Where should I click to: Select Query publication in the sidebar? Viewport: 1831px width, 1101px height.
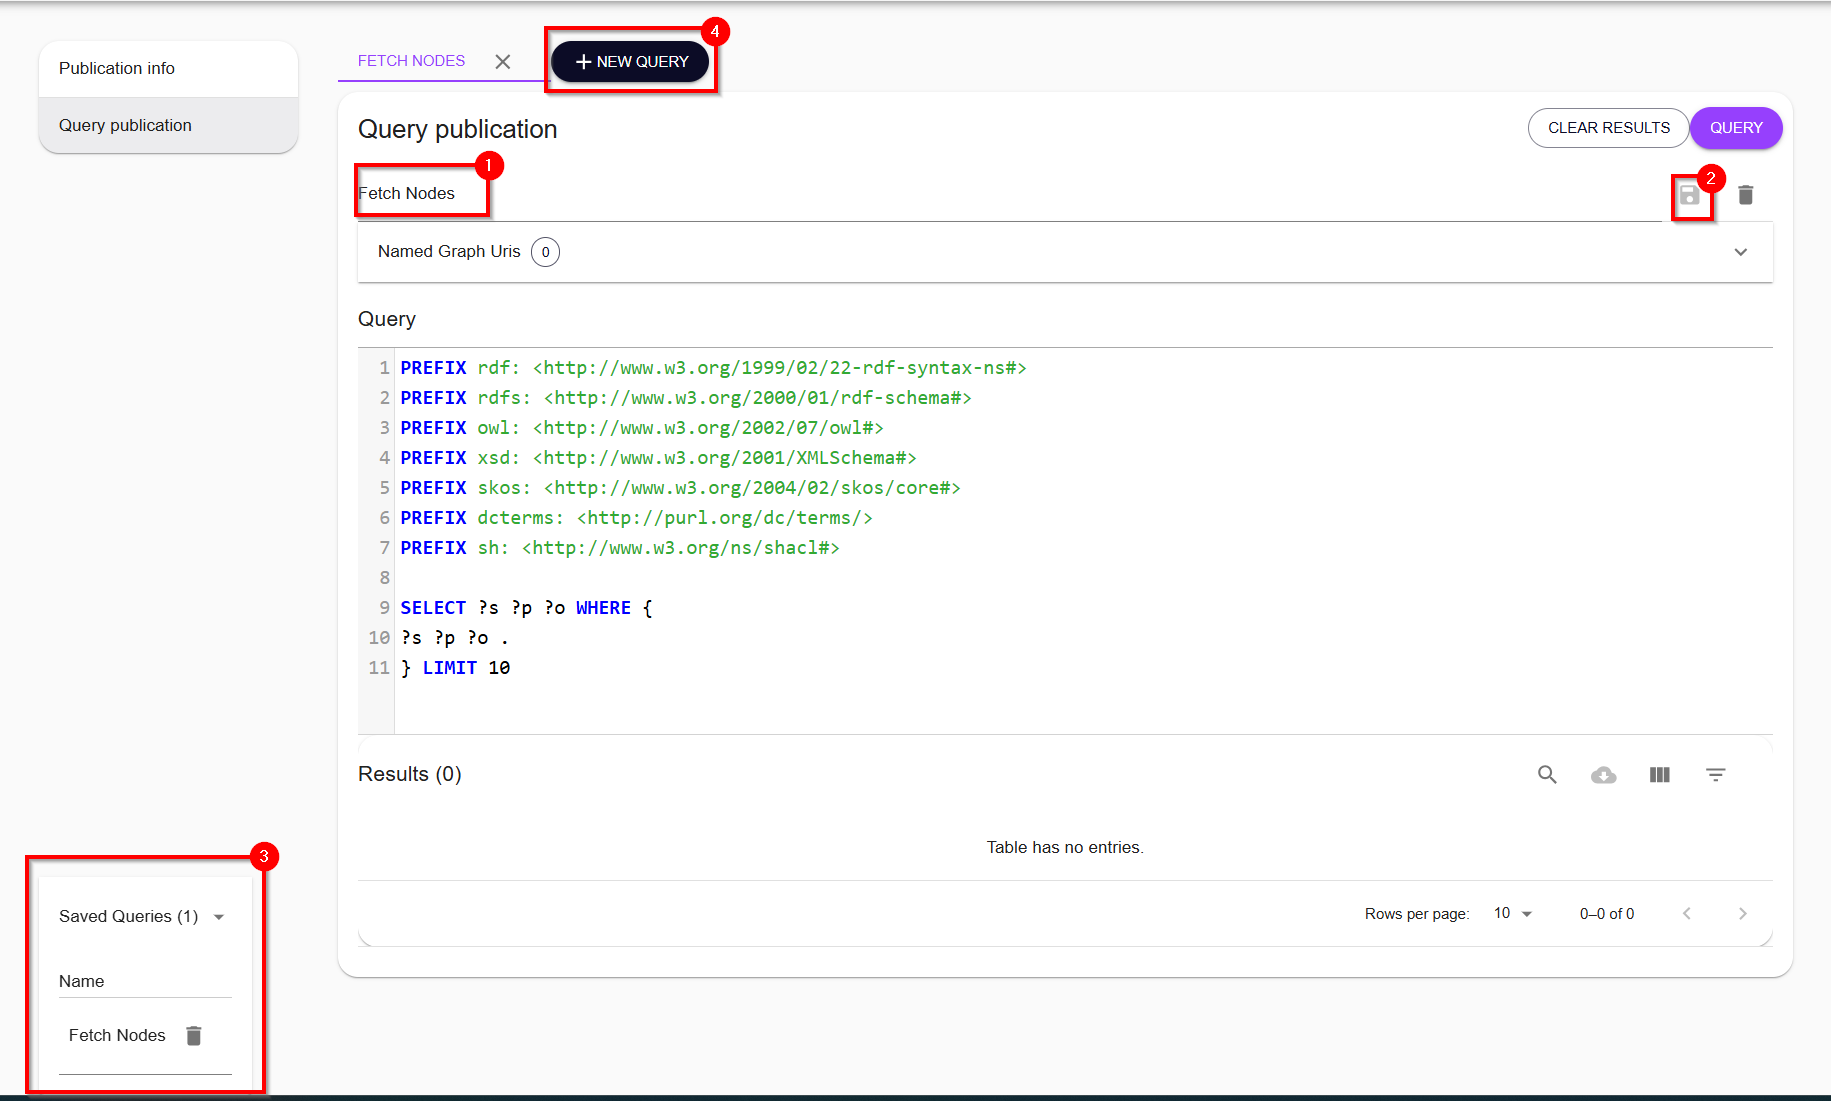(125, 125)
